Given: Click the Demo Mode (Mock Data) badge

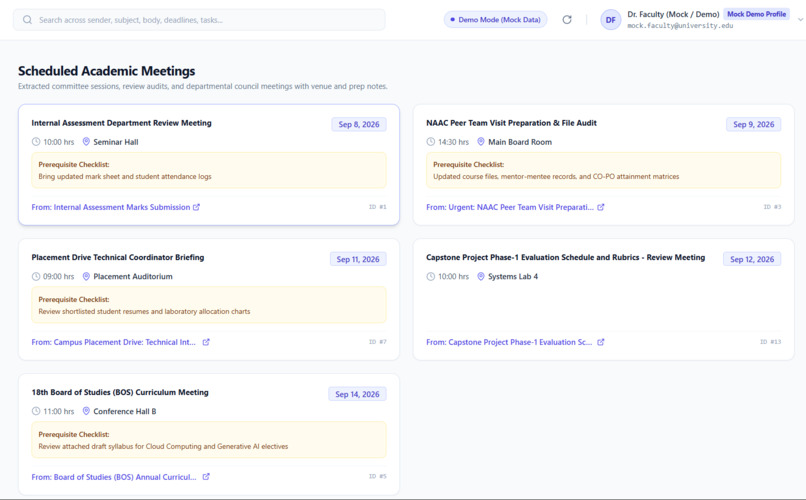Looking at the screenshot, I should pos(496,20).
